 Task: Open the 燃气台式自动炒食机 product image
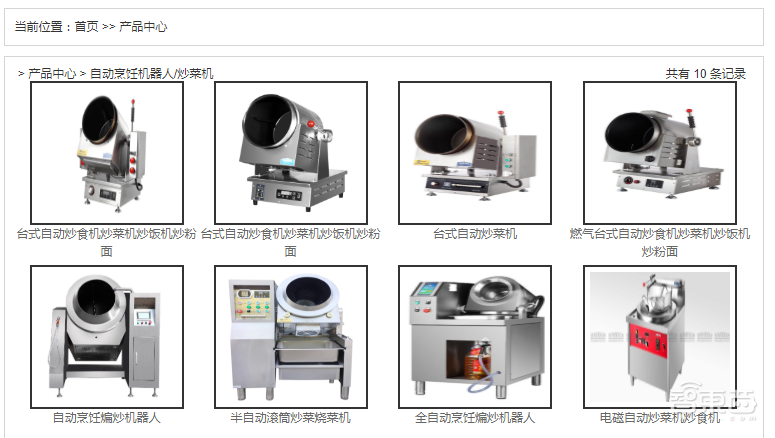point(660,153)
